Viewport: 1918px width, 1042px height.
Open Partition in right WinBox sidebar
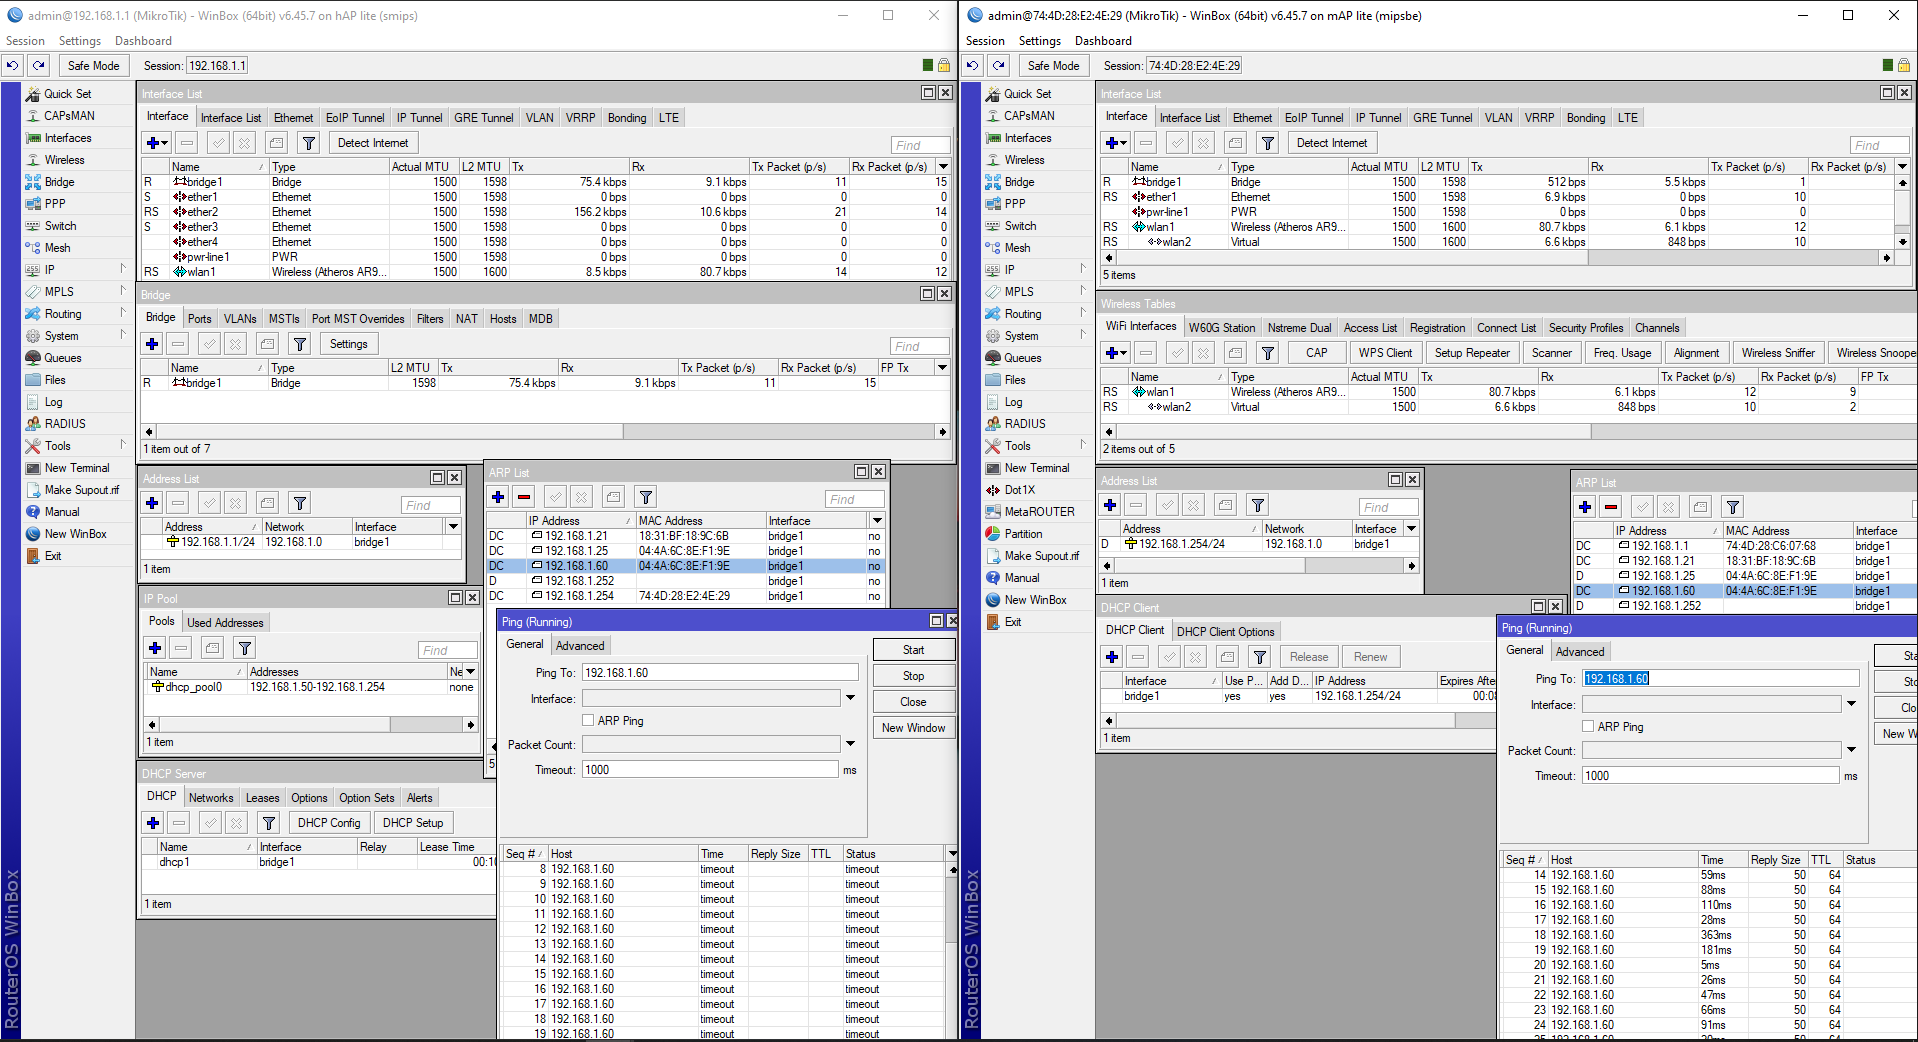1023,534
